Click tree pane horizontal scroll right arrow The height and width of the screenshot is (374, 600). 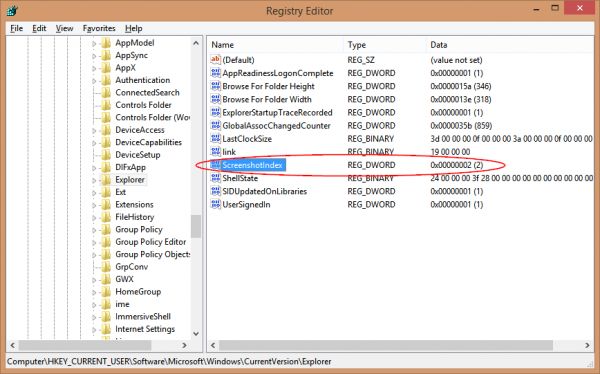[x=185, y=345]
